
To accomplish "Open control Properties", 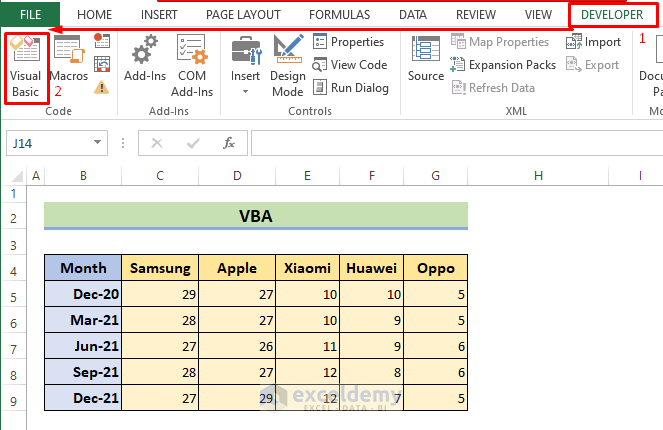I will coord(348,42).
